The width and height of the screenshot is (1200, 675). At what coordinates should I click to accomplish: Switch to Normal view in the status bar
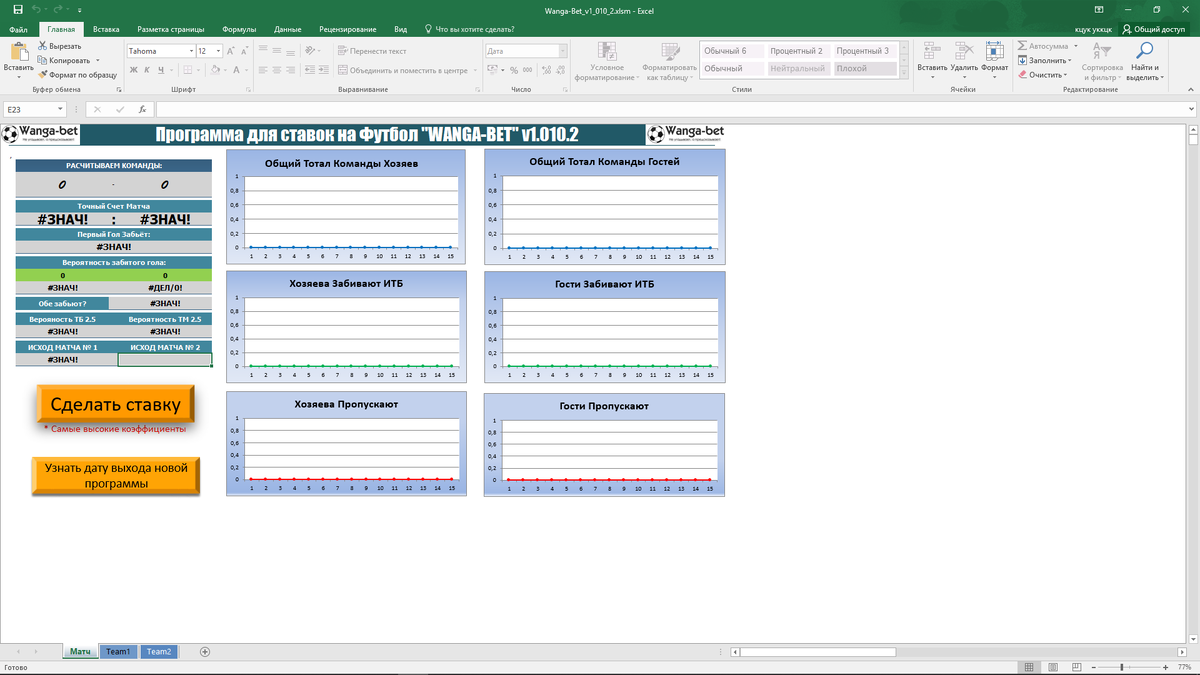click(1028, 667)
